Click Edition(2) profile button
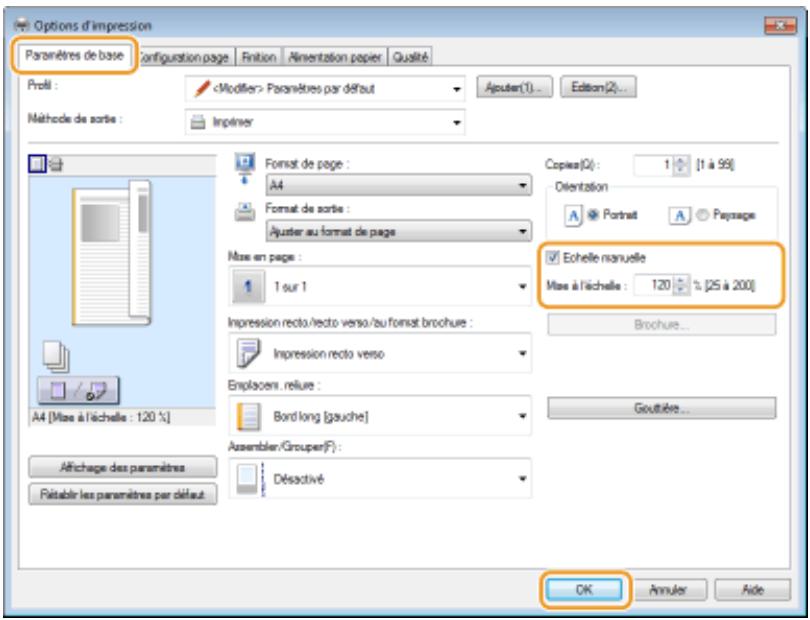810x620 pixels. (x=598, y=87)
